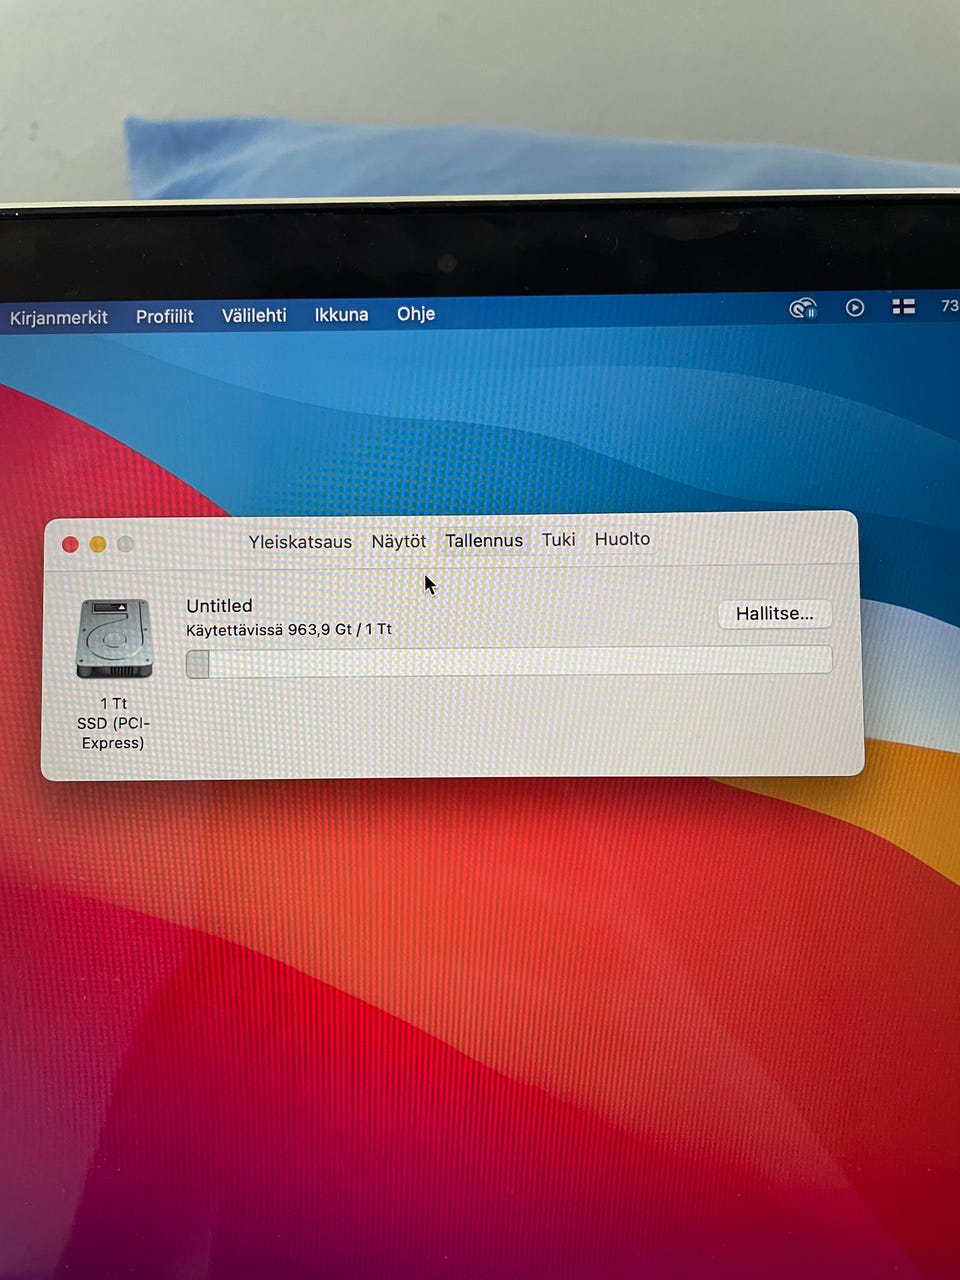Open the Profiilit menu
960x1280 pixels.
point(165,316)
